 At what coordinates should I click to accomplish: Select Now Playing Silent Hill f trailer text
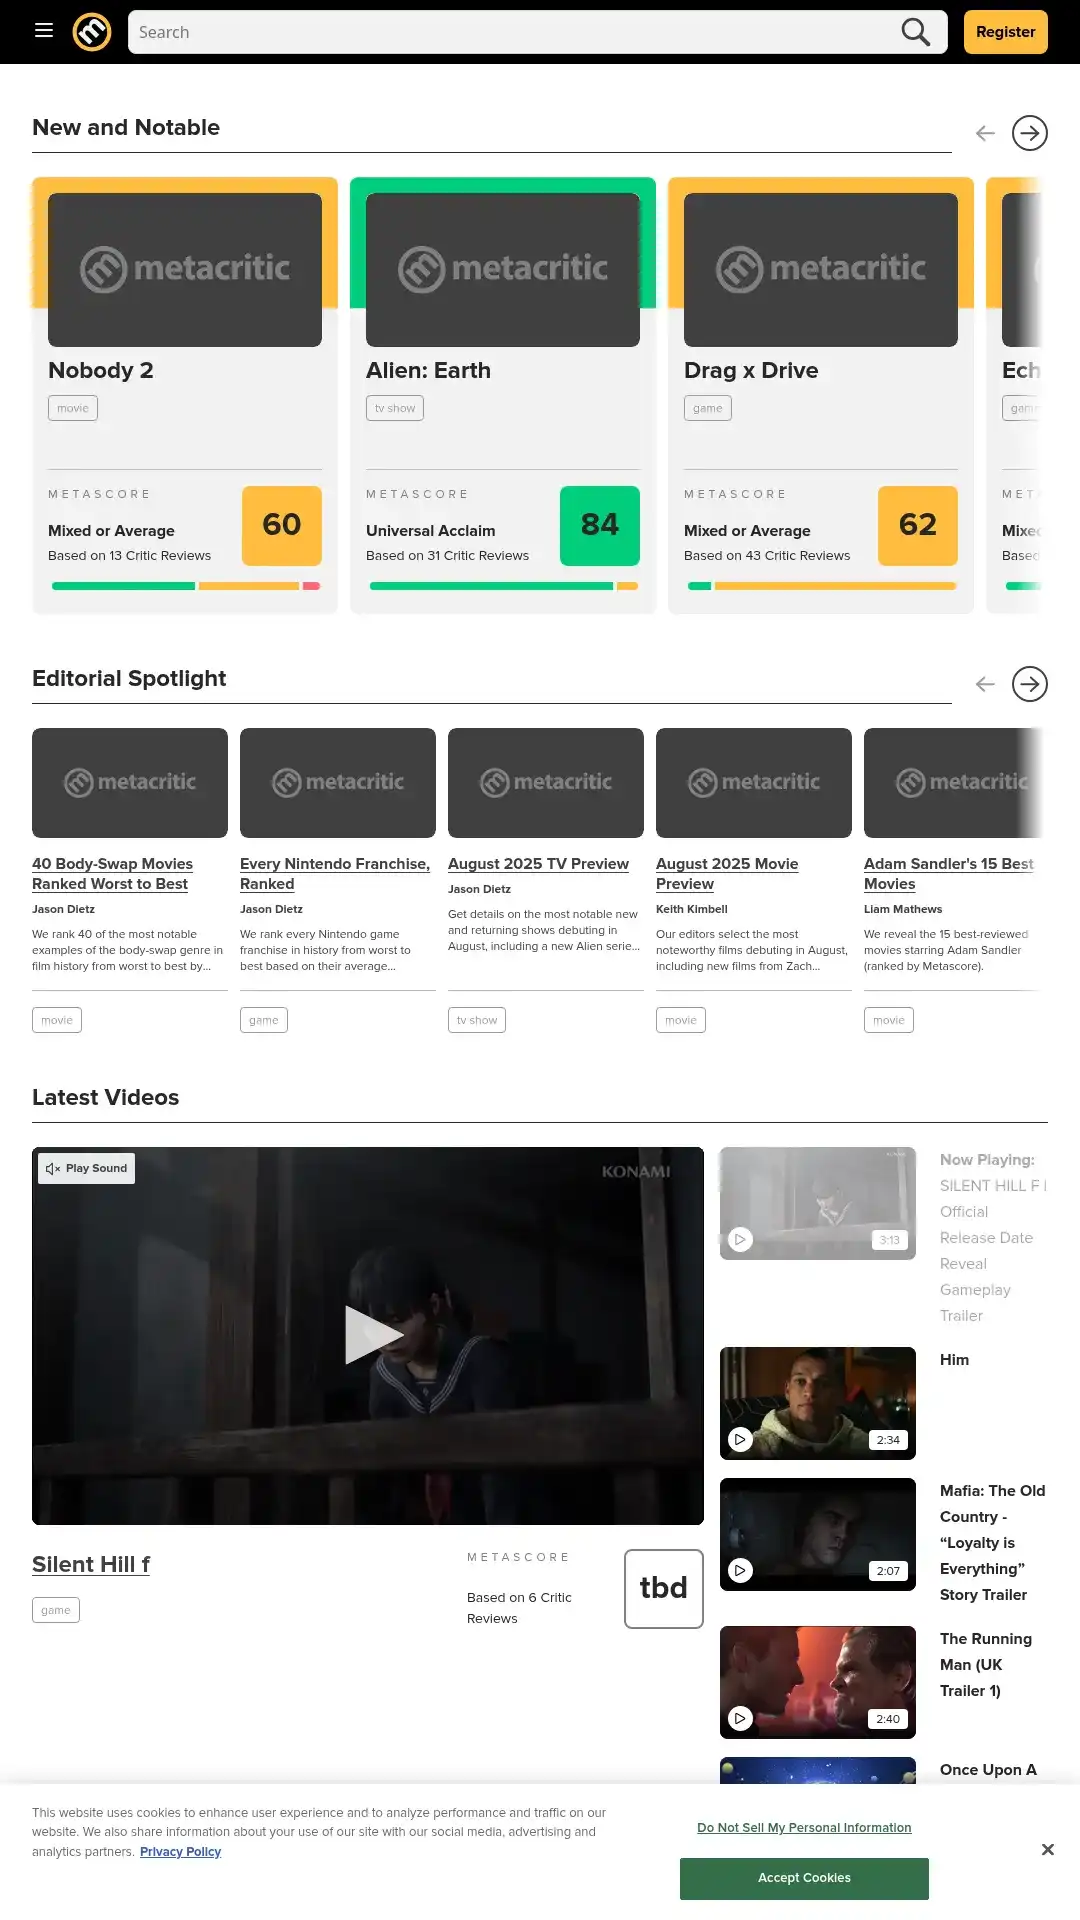point(992,1238)
